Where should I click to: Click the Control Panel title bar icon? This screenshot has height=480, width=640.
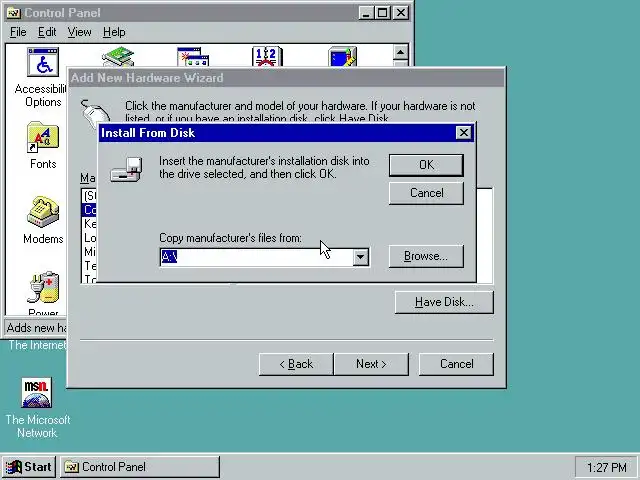click(x=13, y=13)
